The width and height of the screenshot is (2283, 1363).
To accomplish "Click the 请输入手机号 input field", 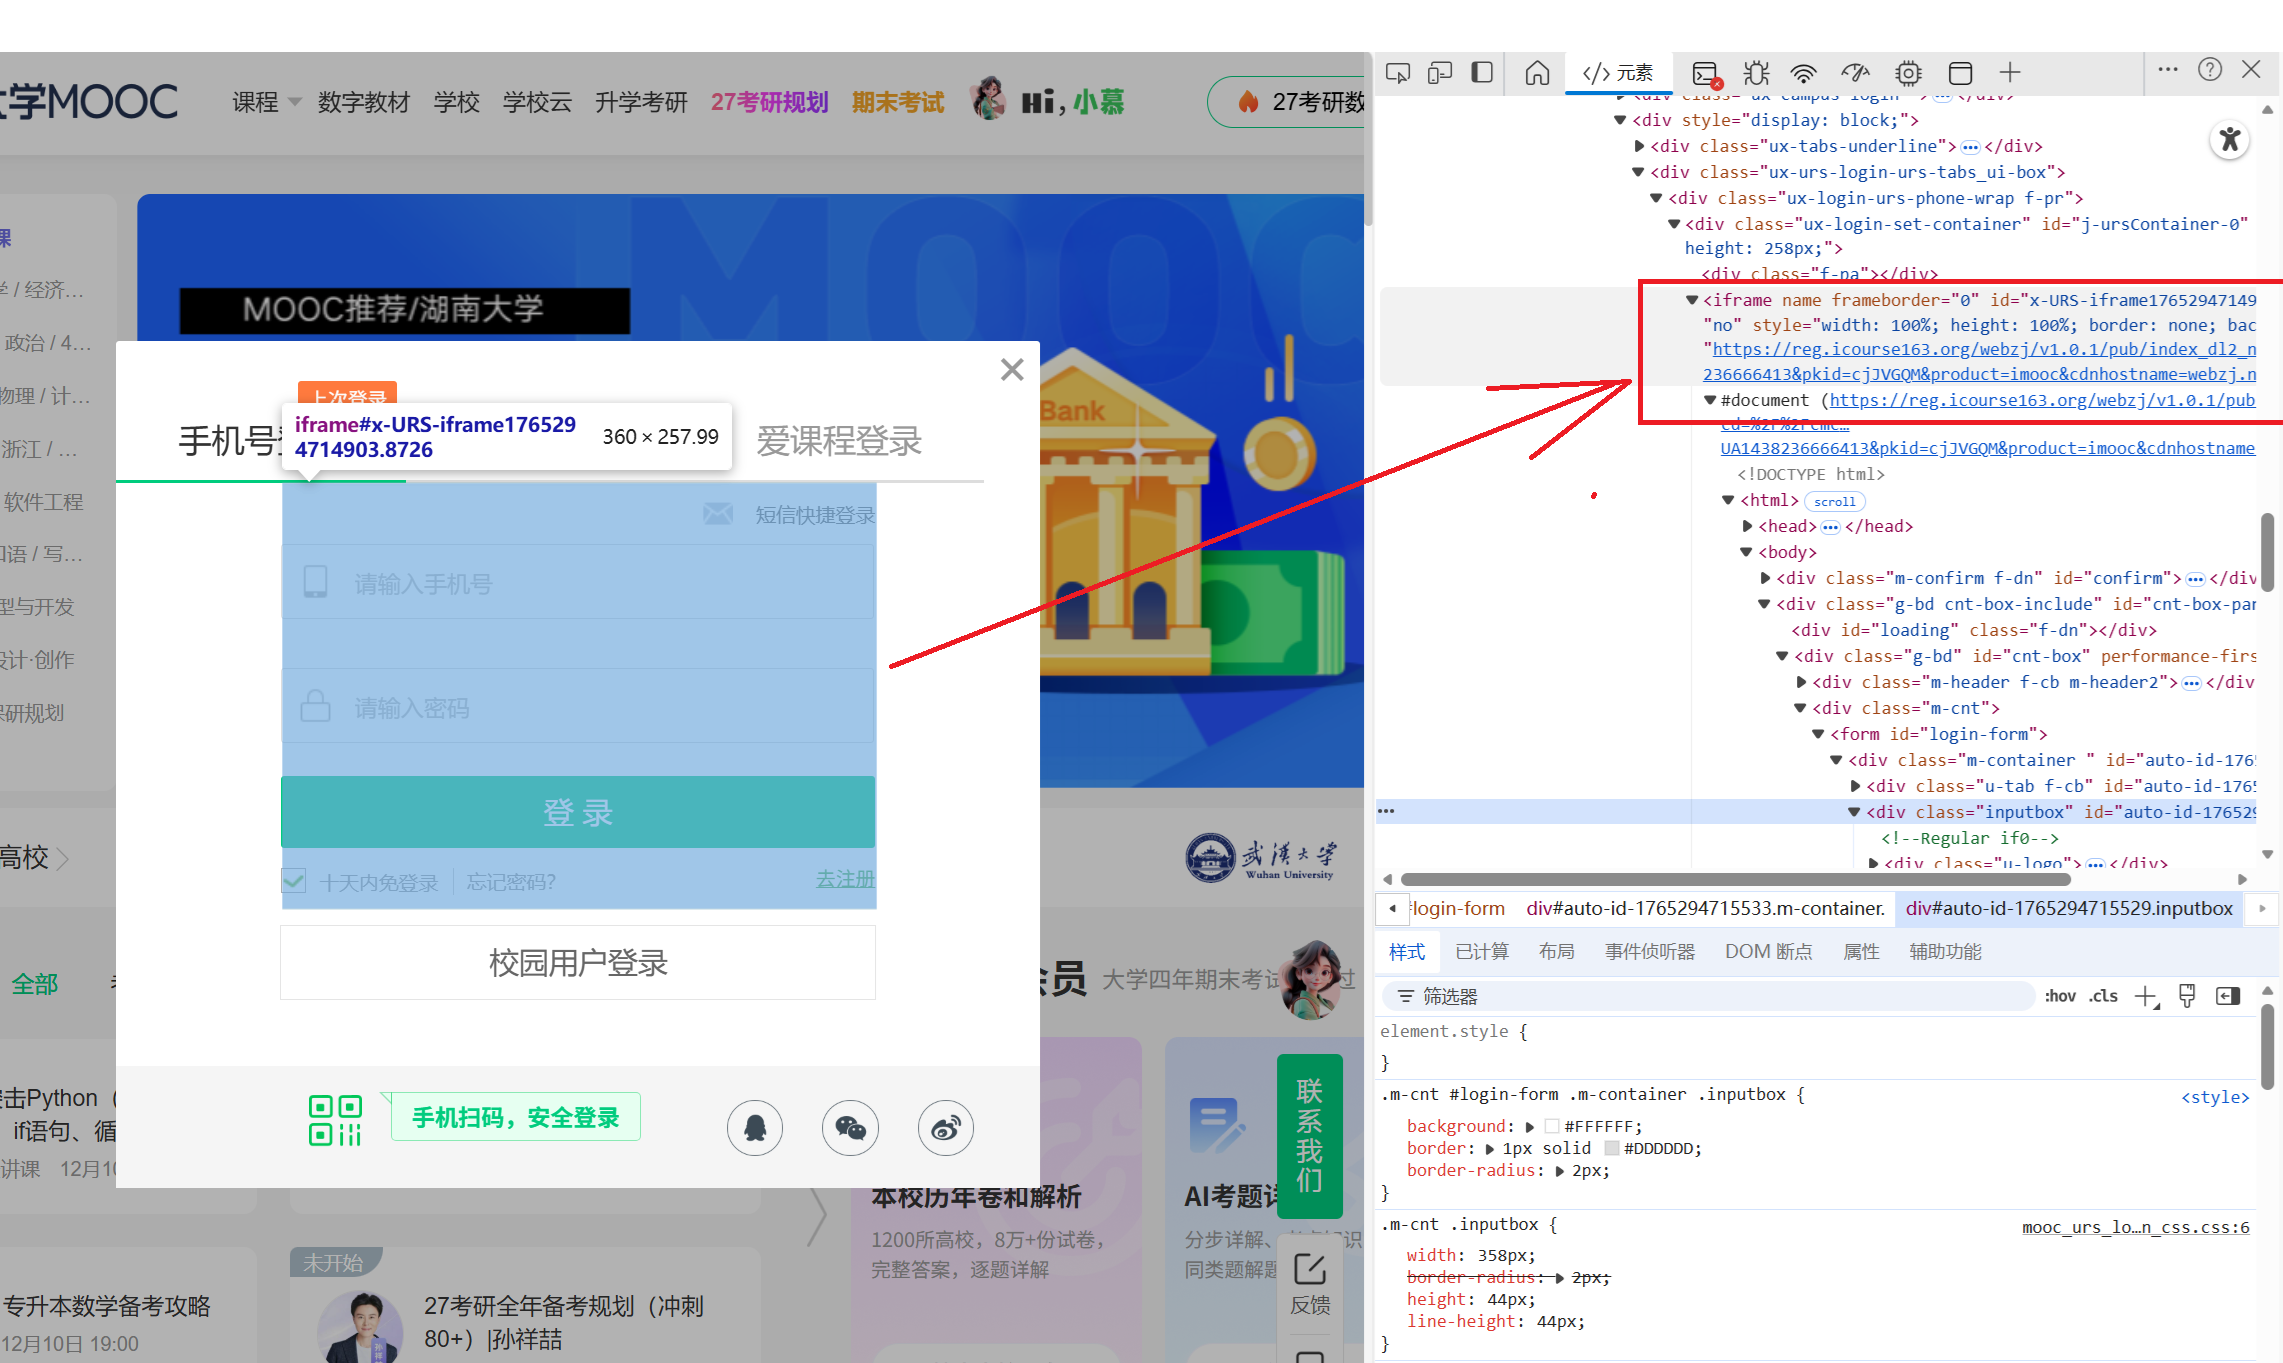I will click(x=578, y=583).
